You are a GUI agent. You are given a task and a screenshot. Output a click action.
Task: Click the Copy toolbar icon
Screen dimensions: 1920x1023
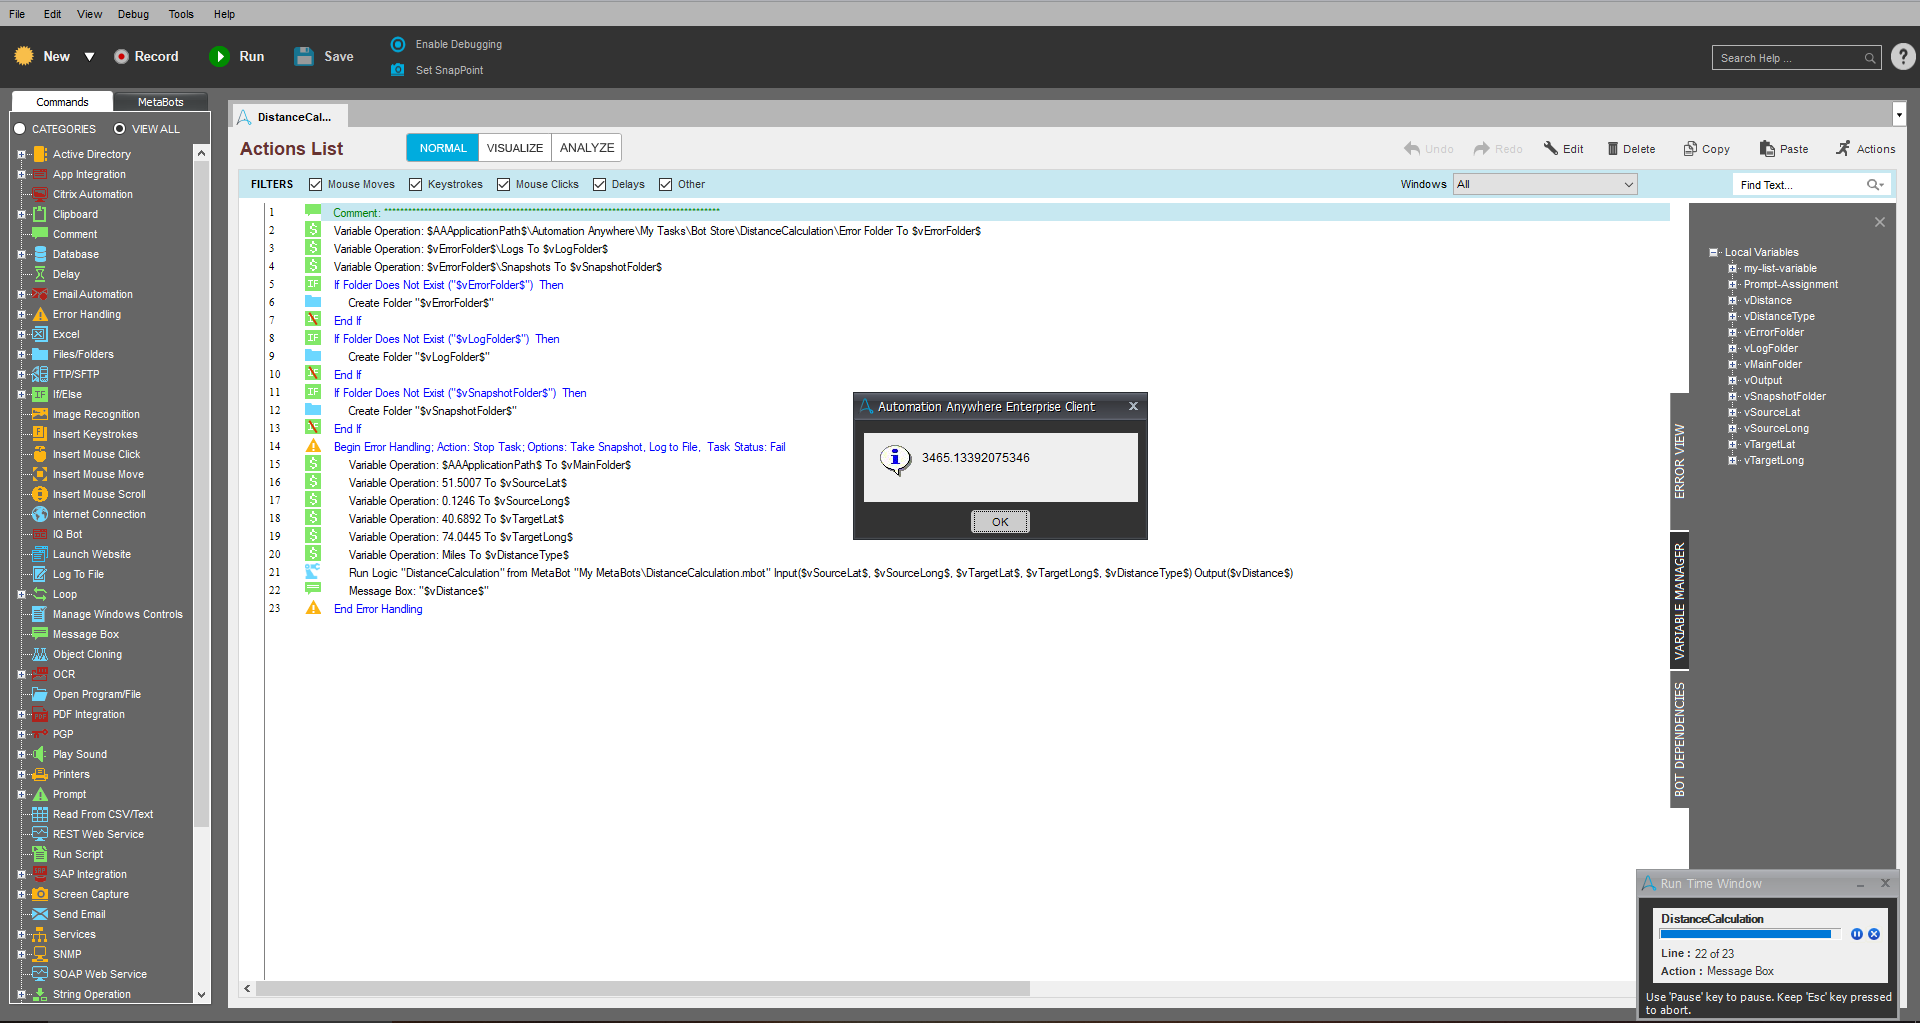click(1690, 149)
